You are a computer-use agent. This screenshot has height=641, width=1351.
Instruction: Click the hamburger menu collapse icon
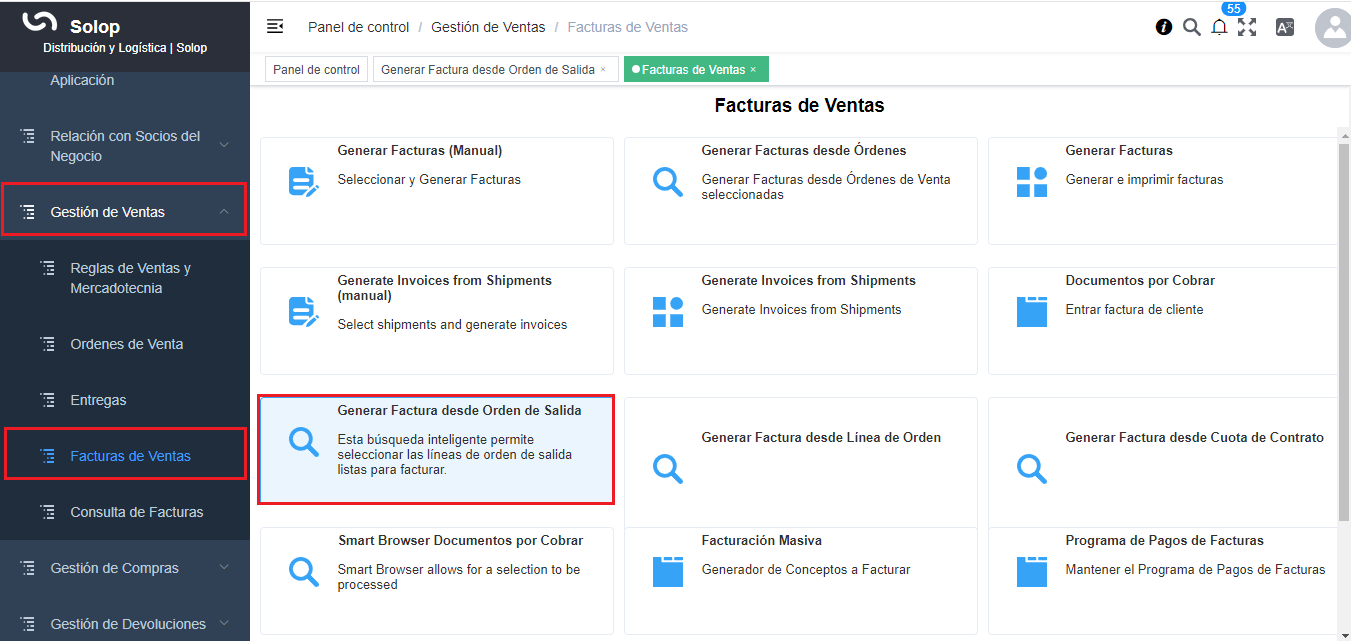pos(275,27)
